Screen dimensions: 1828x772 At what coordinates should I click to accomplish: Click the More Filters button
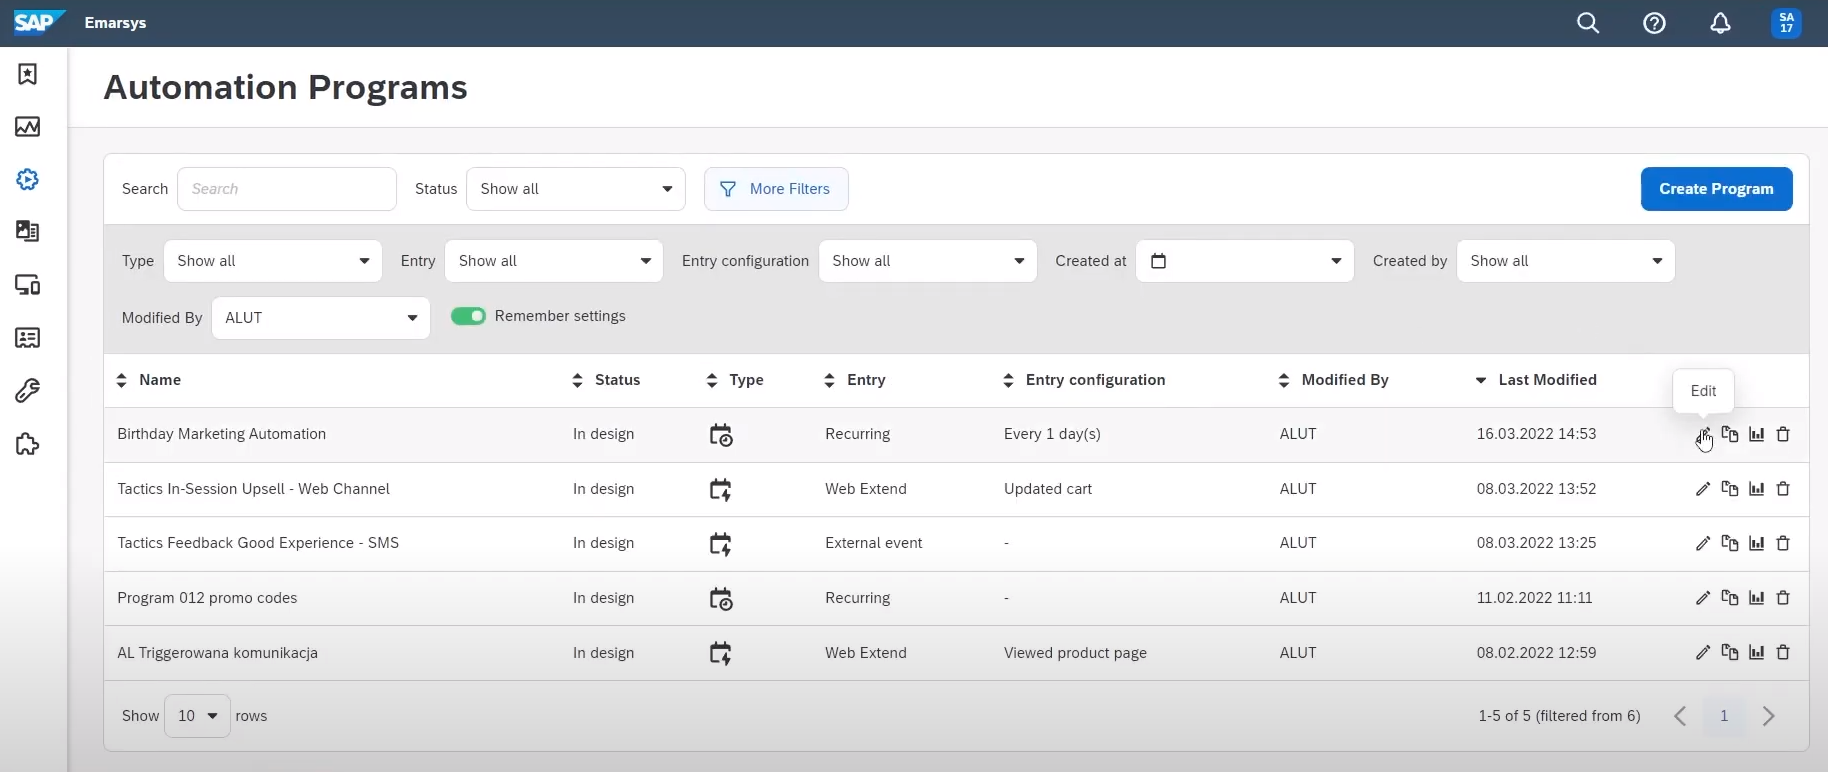tap(776, 189)
